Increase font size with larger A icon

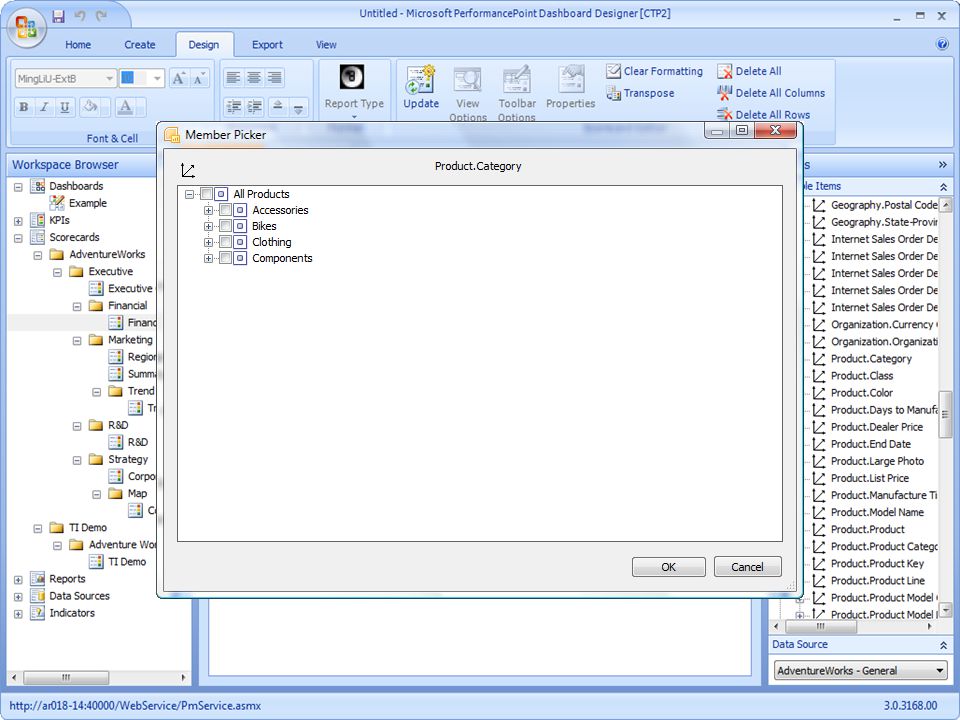click(x=178, y=78)
